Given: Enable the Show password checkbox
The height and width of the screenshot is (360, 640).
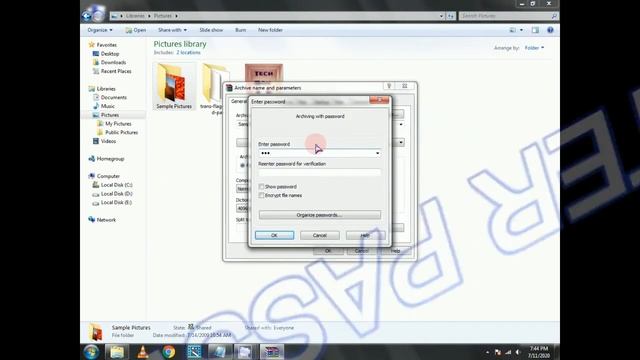Looking at the screenshot, I should point(261,187).
